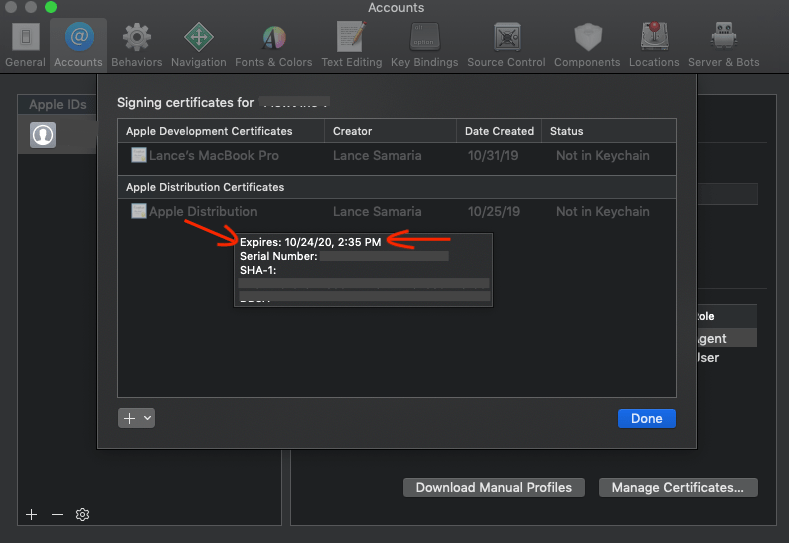Open Source Control preferences

pyautogui.click(x=506, y=44)
